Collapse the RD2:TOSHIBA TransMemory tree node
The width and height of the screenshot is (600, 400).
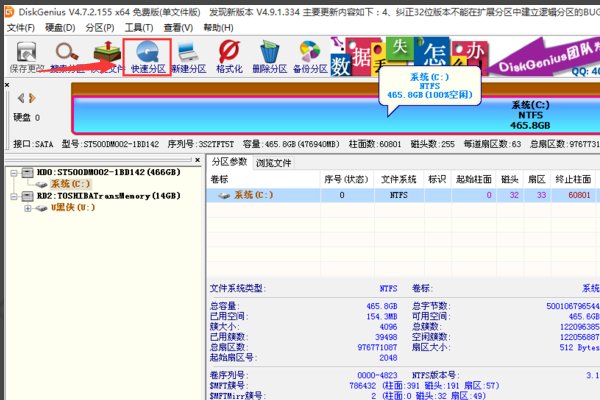coord(14,197)
